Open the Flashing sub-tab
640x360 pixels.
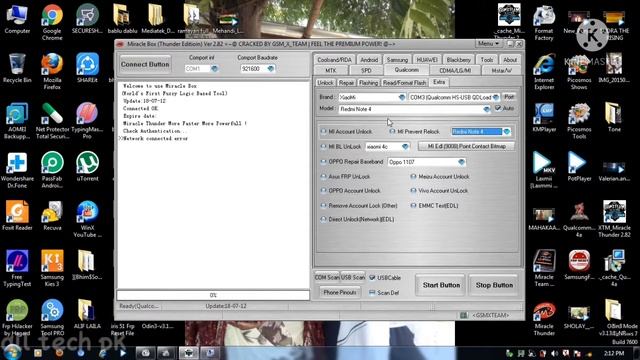[368, 82]
